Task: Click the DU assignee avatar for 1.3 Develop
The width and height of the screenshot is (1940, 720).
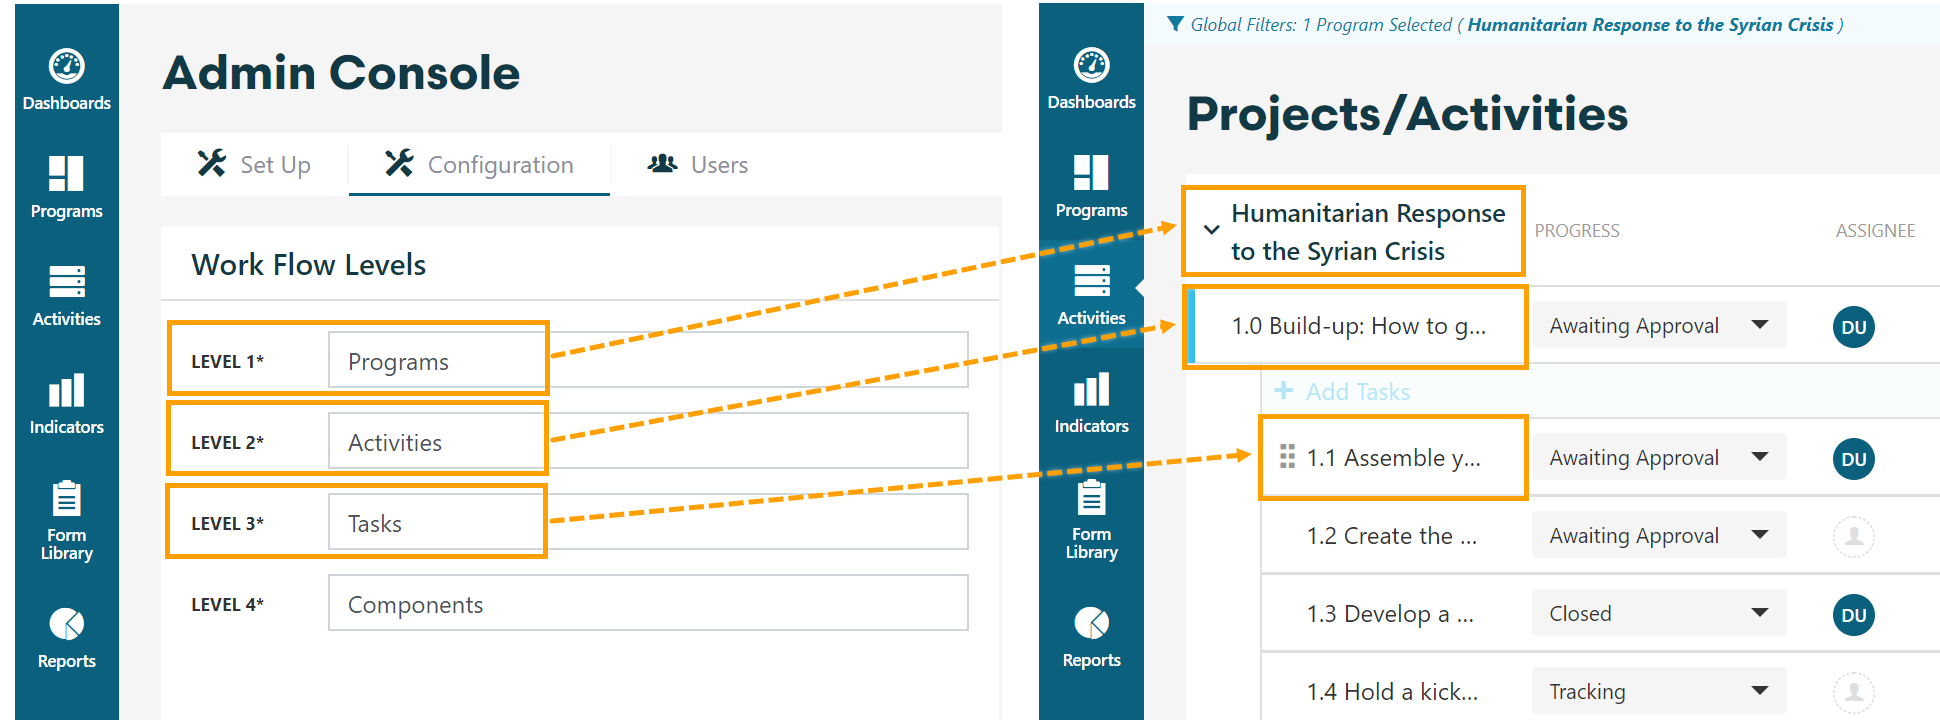Action: tap(1853, 615)
